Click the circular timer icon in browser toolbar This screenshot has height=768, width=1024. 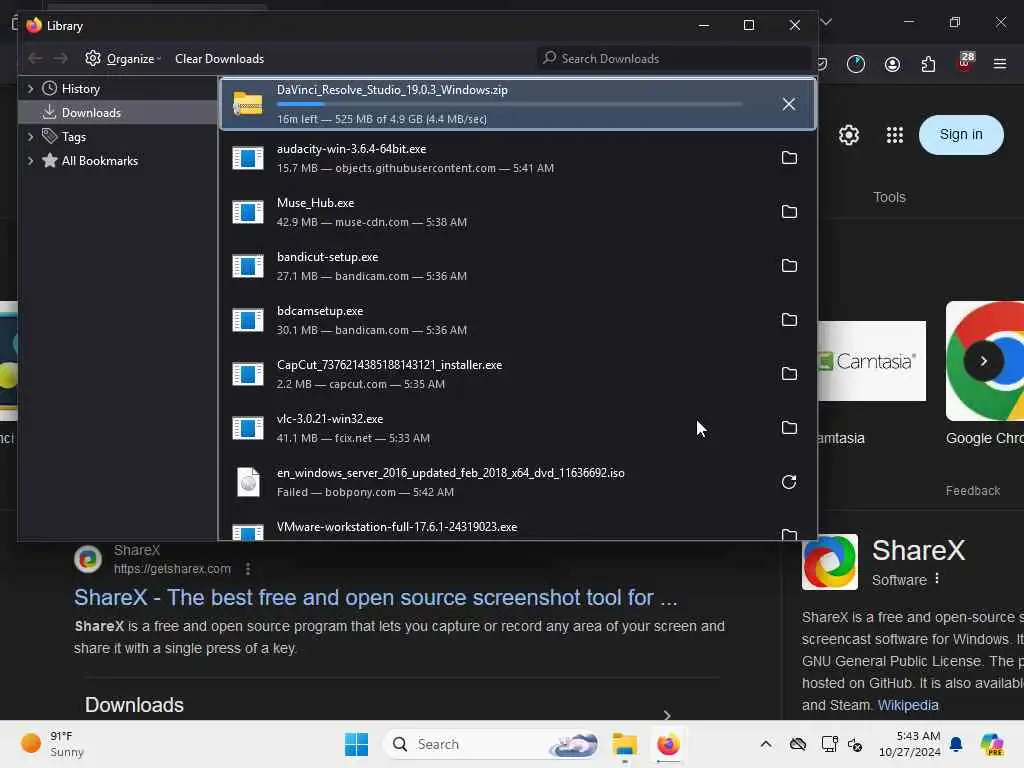pos(856,64)
